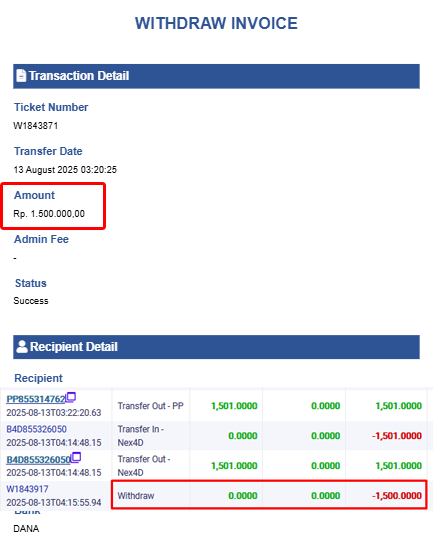Select the amount Rp. 1.500.000,00
433x549 pixels.
click(x=49, y=214)
